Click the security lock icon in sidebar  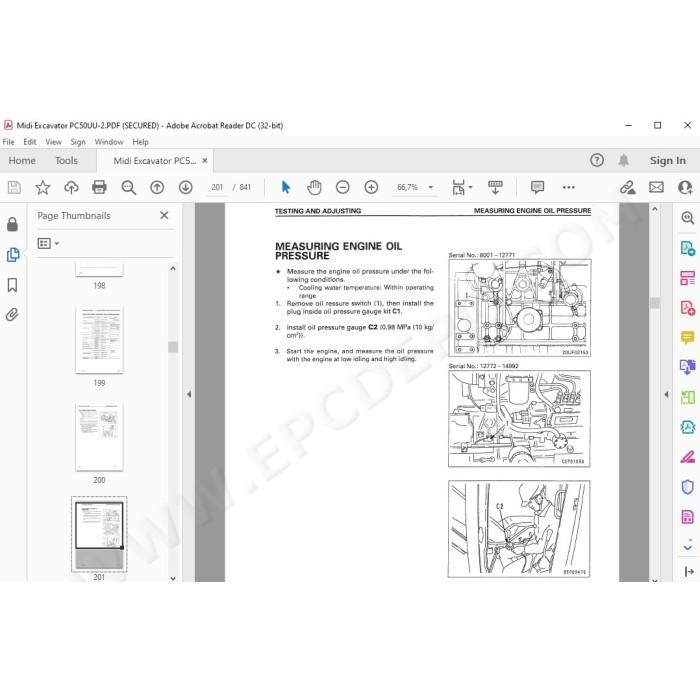pos(12,224)
